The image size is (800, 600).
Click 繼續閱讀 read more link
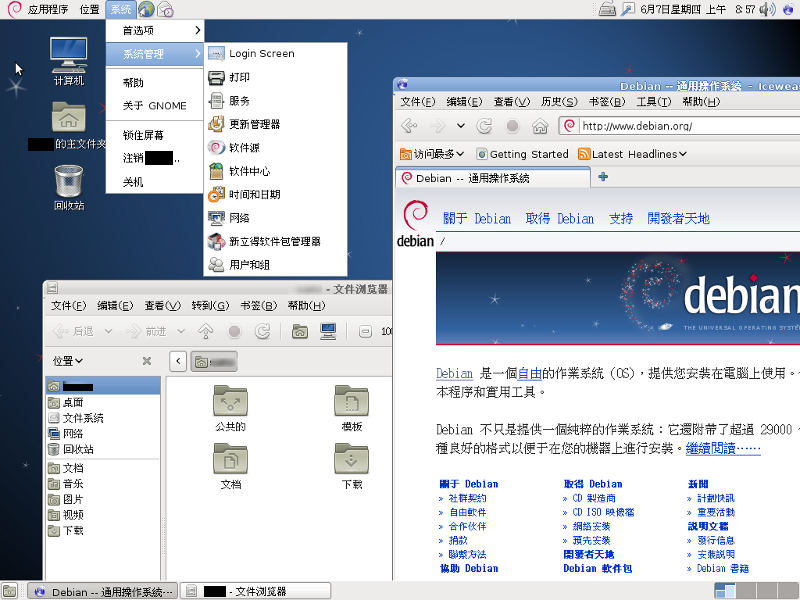pyautogui.click(x=723, y=448)
